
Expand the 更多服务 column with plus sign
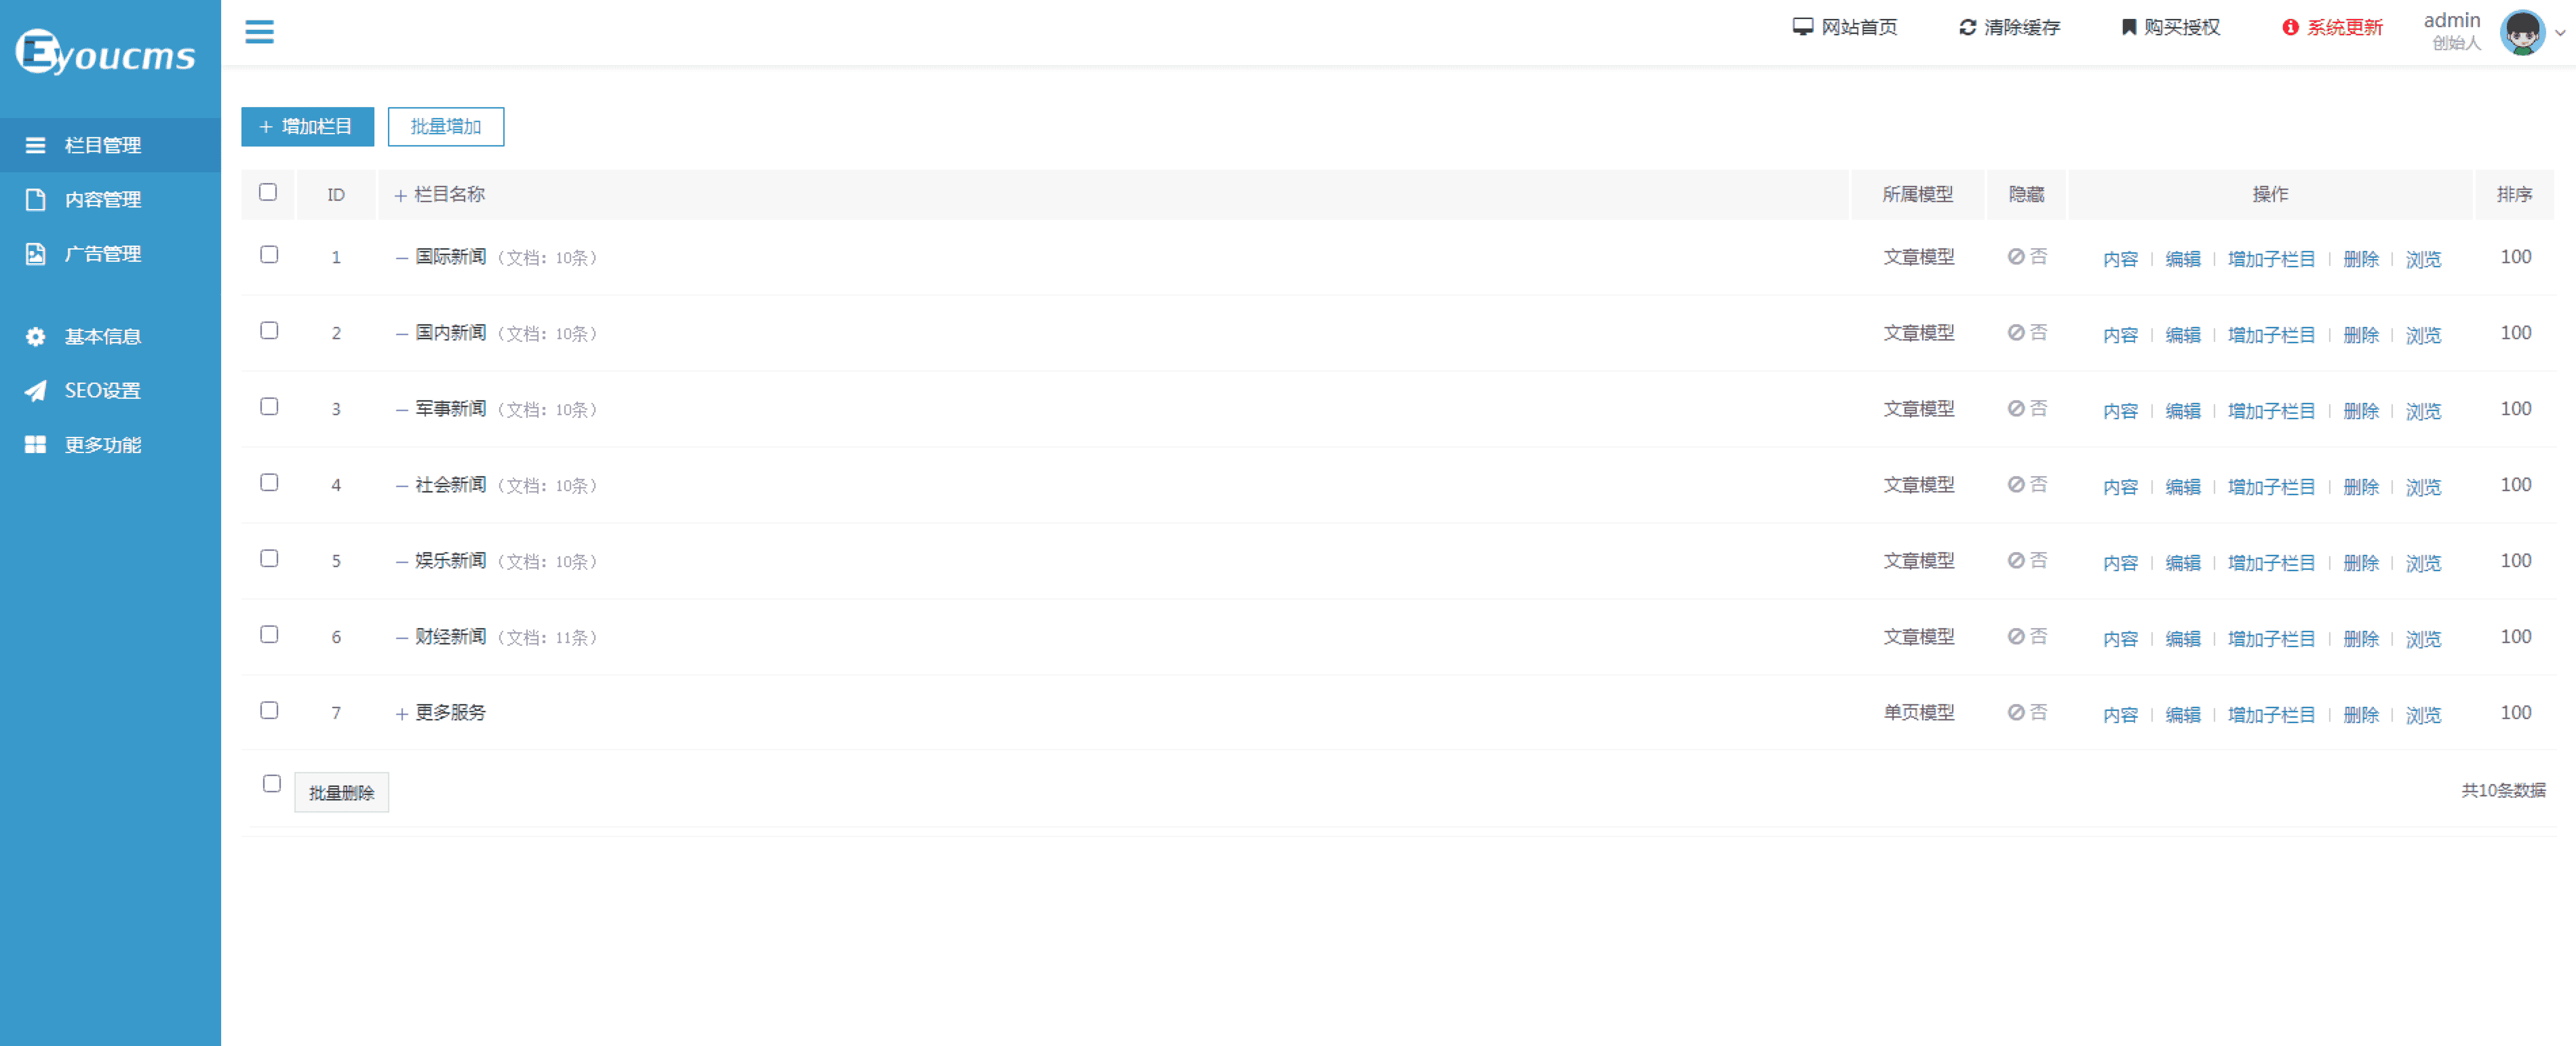[x=401, y=714]
